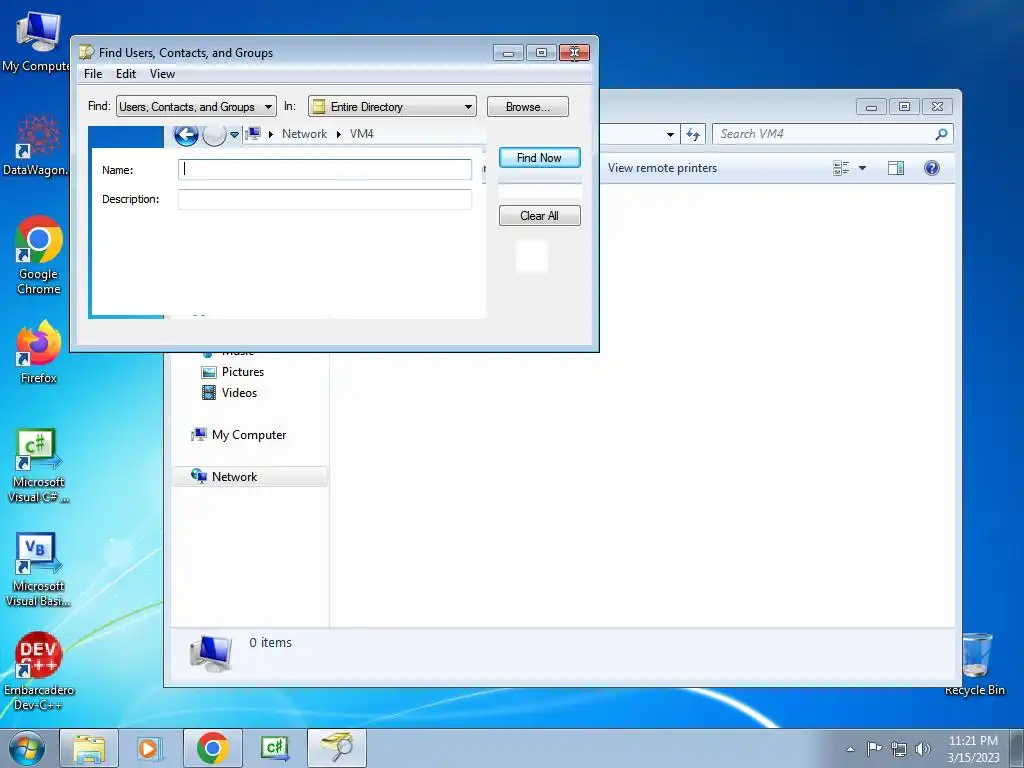Open Microsoft Visual Basic desktop shortcut
1024x768 pixels.
click(x=39, y=570)
